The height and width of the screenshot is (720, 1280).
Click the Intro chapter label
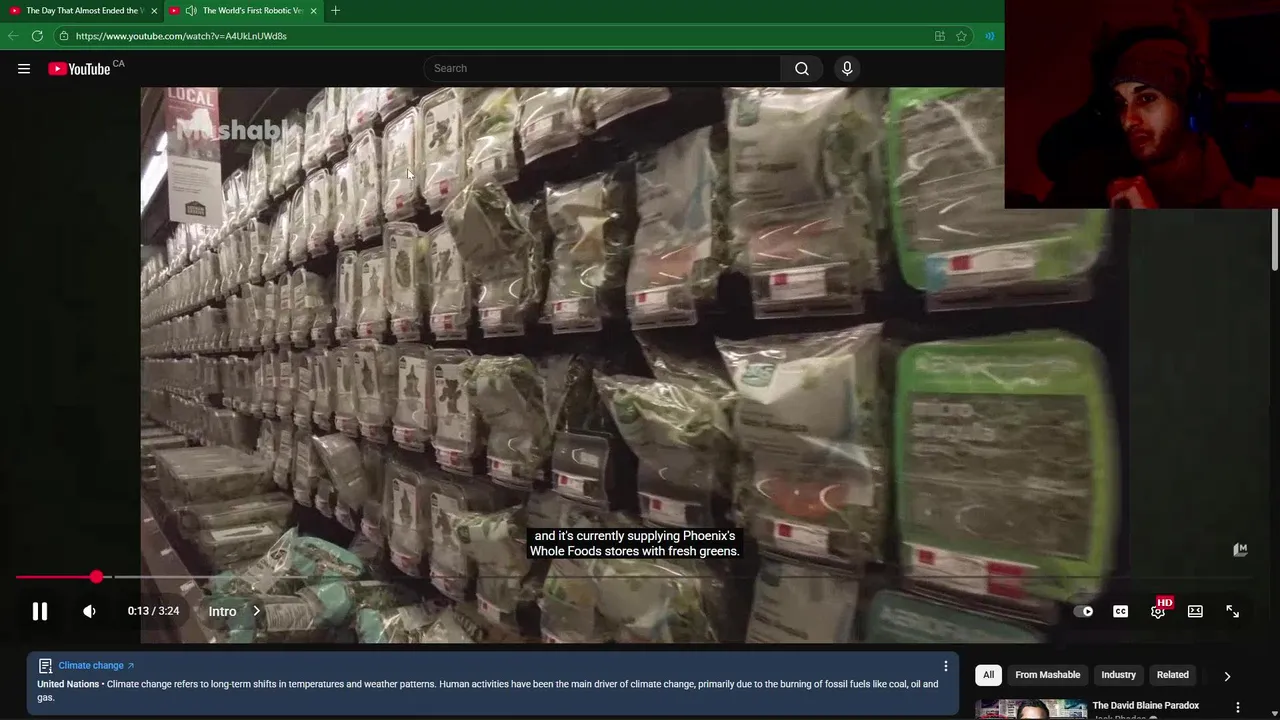coord(222,611)
